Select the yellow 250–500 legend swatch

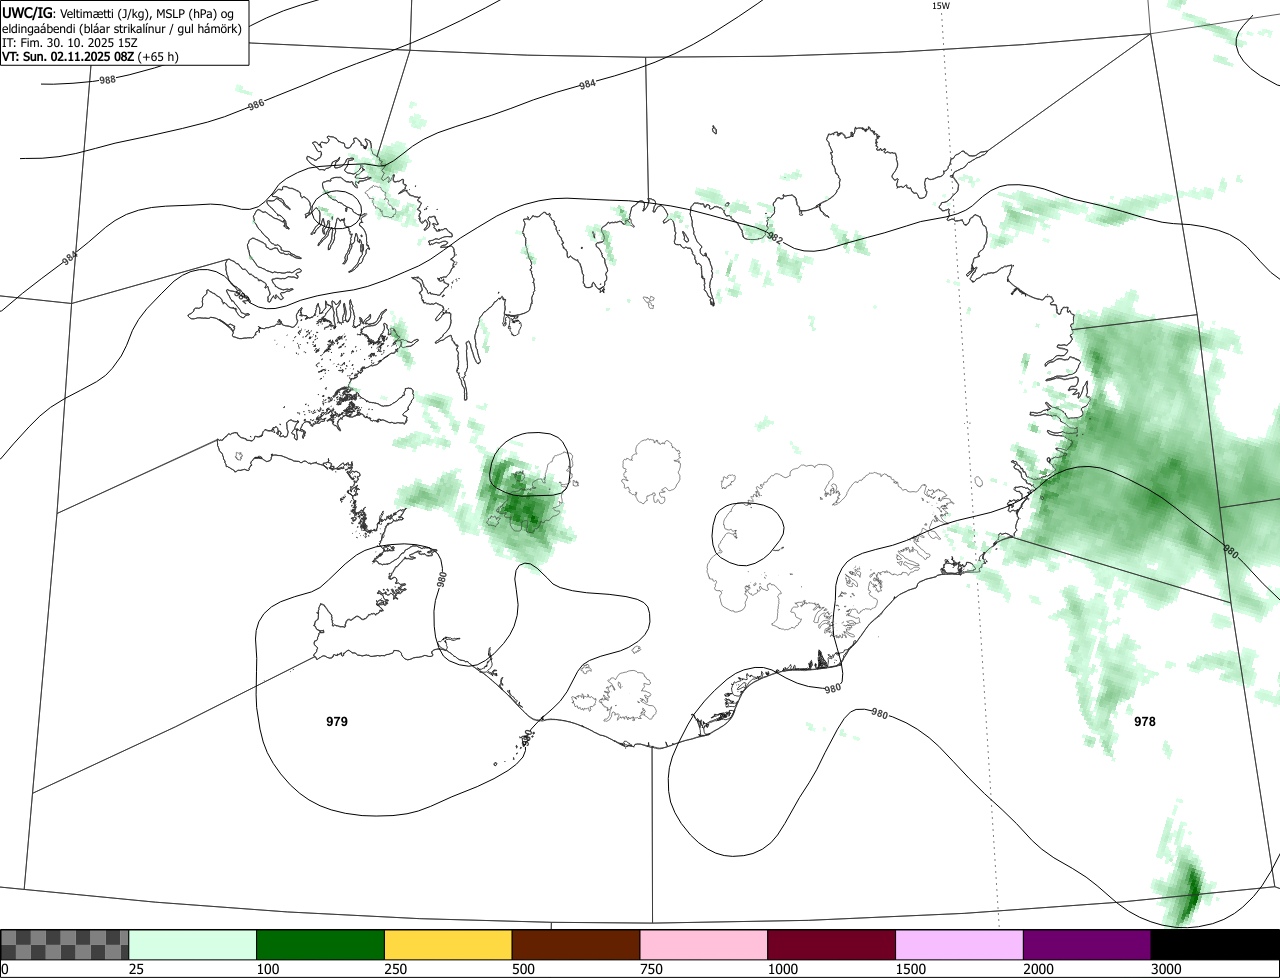coord(448,945)
